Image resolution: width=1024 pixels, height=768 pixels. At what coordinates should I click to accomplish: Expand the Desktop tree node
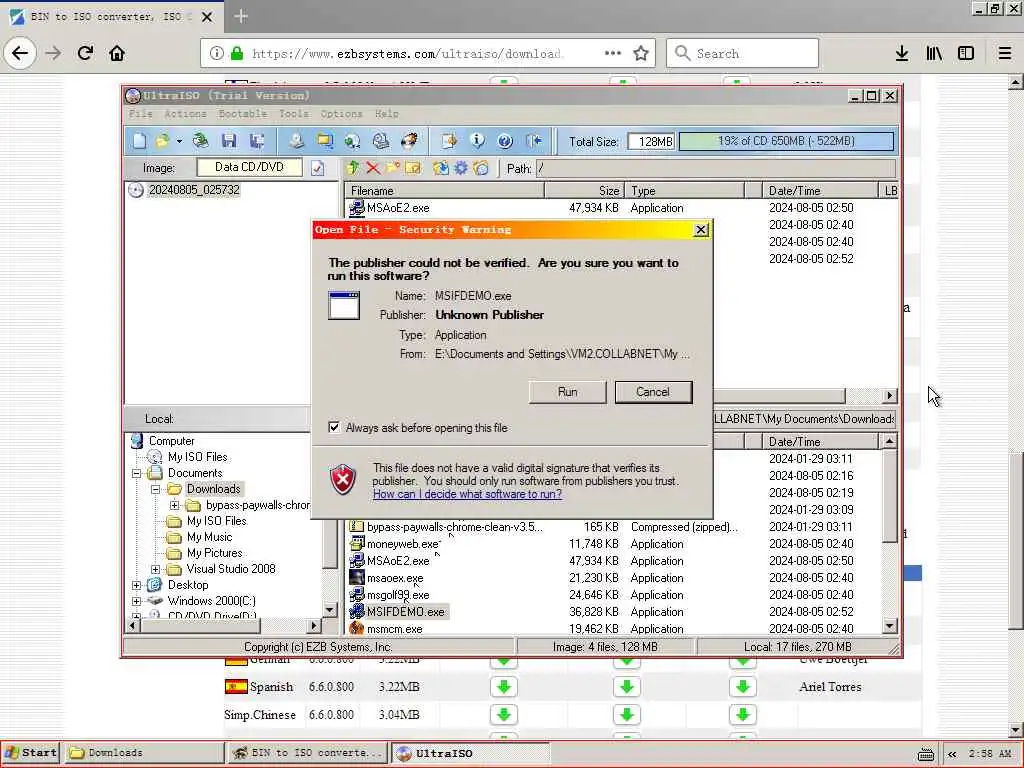point(136,586)
